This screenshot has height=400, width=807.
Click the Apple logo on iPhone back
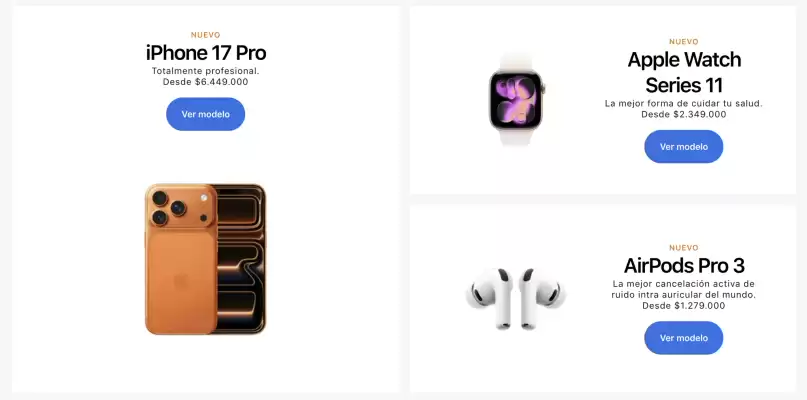click(x=181, y=281)
